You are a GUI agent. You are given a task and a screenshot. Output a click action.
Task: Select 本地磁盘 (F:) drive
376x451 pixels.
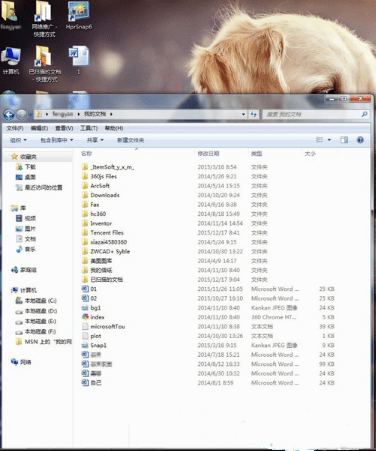coord(36,332)
